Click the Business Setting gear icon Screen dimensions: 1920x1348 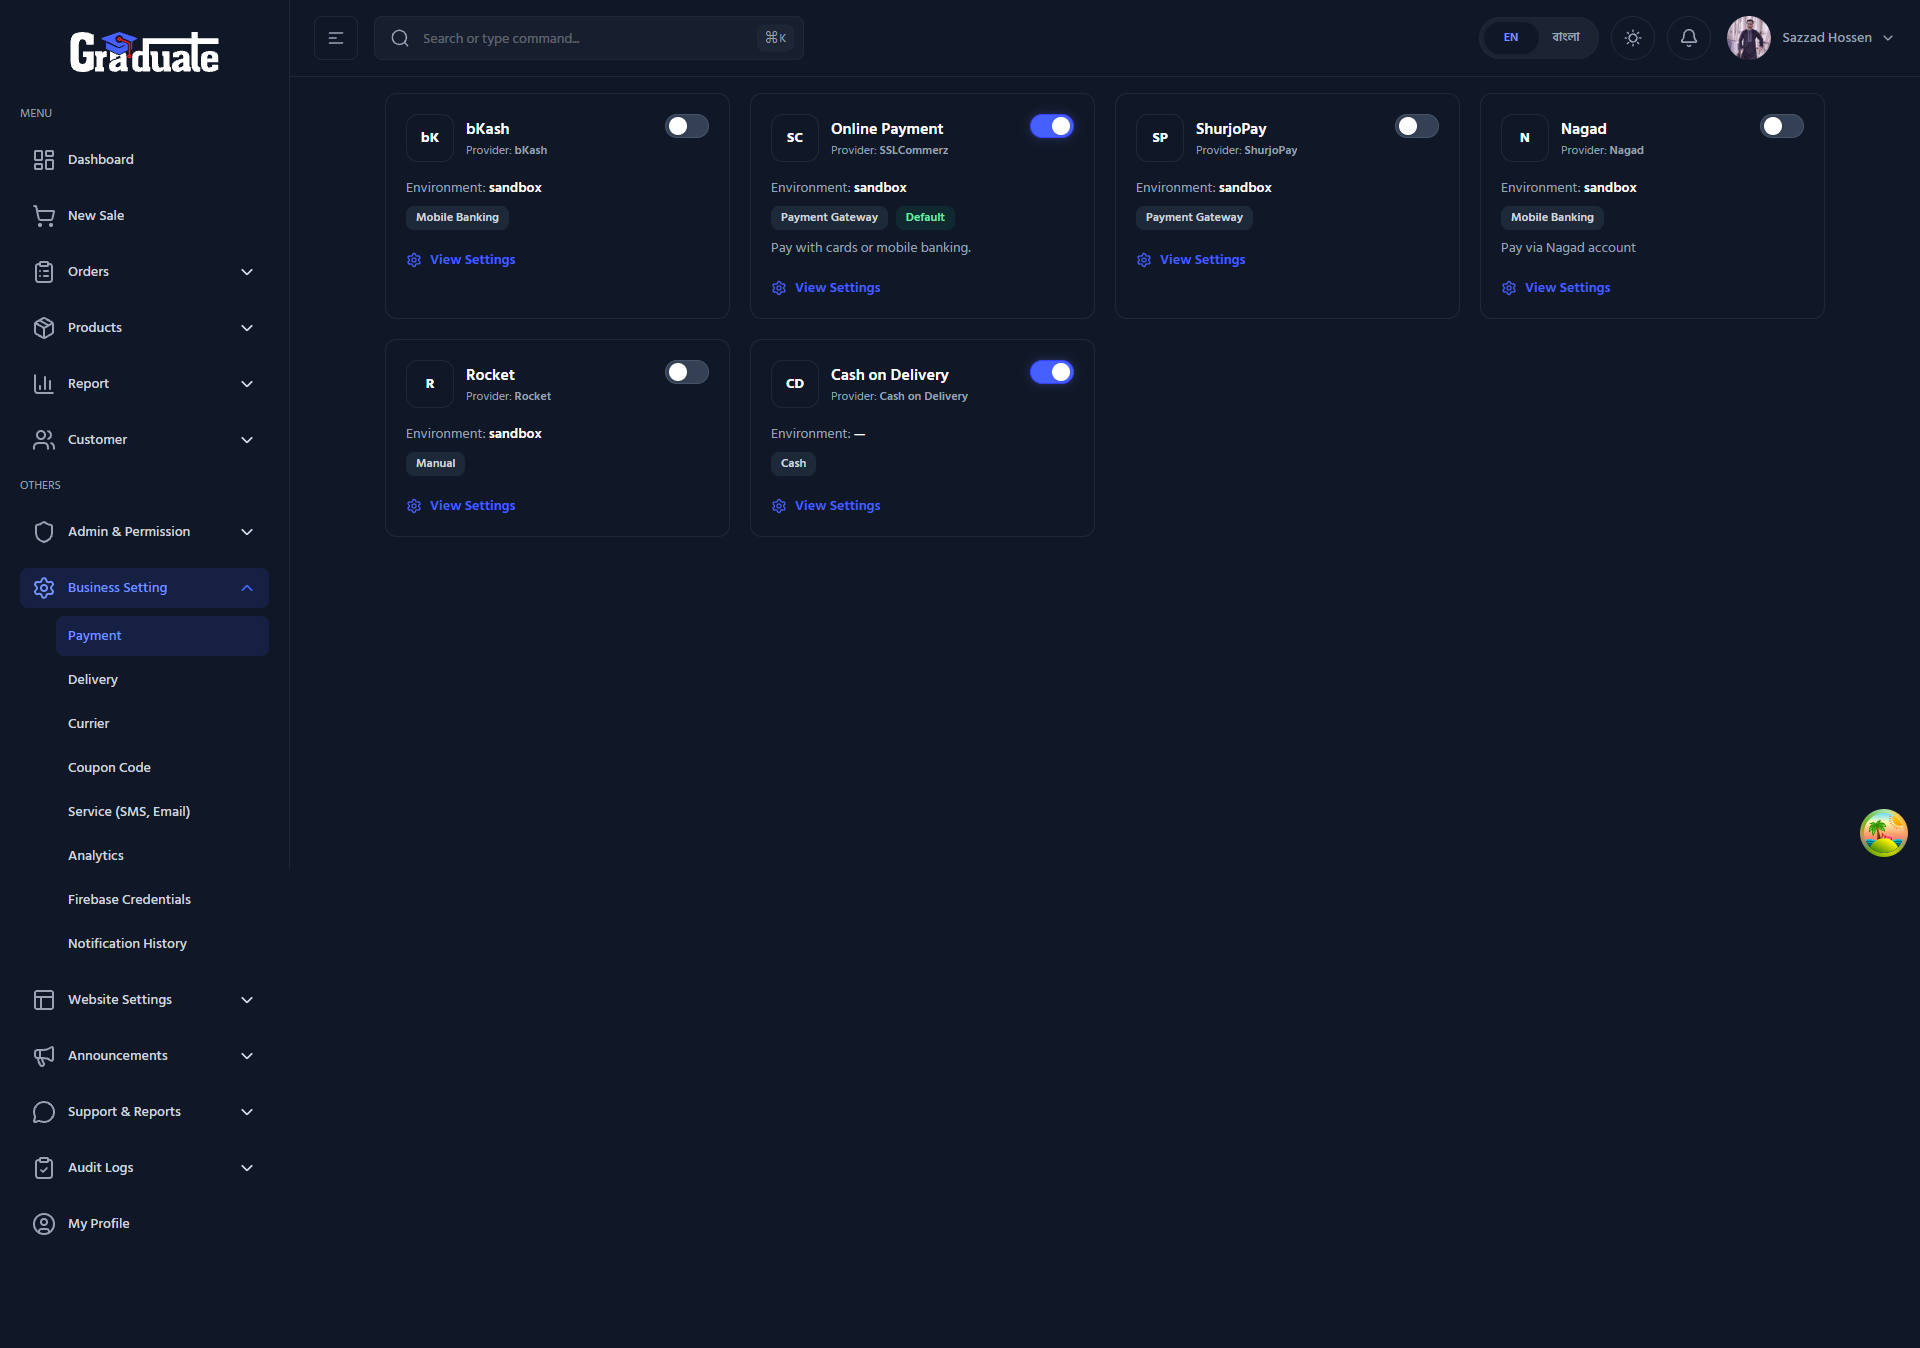pyautogui.click(x=44, y=588)
